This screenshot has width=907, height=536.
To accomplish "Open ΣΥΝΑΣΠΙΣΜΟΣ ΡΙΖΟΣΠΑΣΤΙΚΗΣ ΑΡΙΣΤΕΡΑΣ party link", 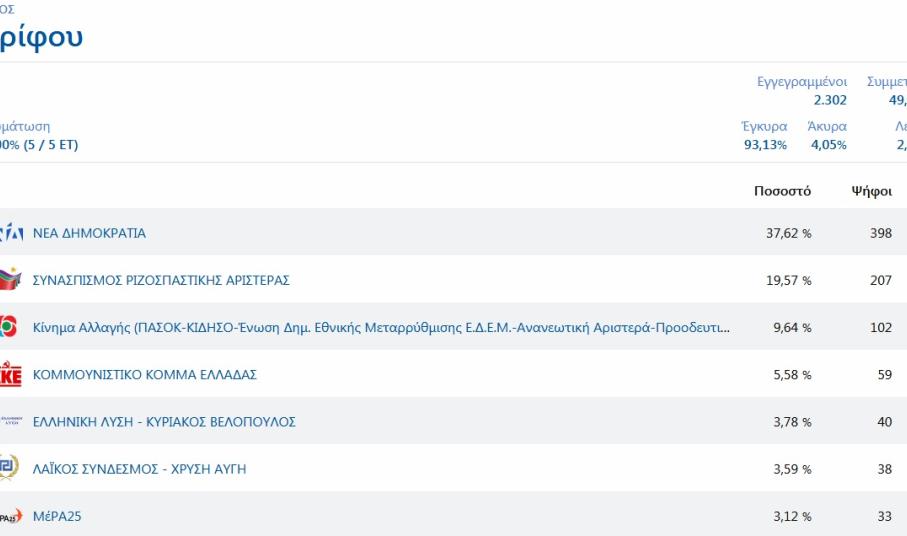I will [161, 280].
